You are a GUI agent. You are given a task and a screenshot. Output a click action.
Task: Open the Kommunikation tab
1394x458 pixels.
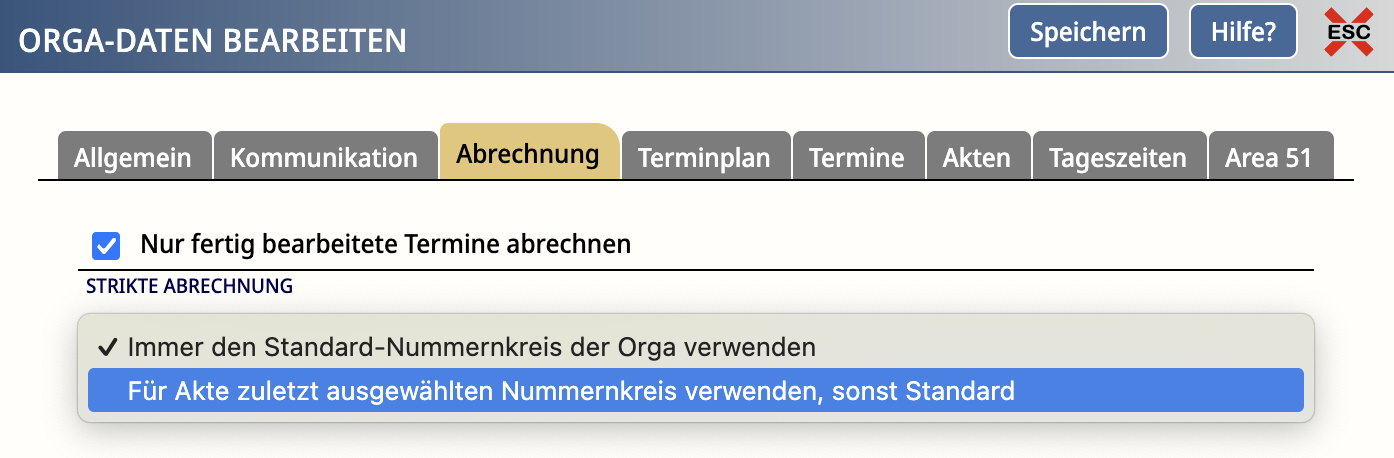click(x=324, y=158)
